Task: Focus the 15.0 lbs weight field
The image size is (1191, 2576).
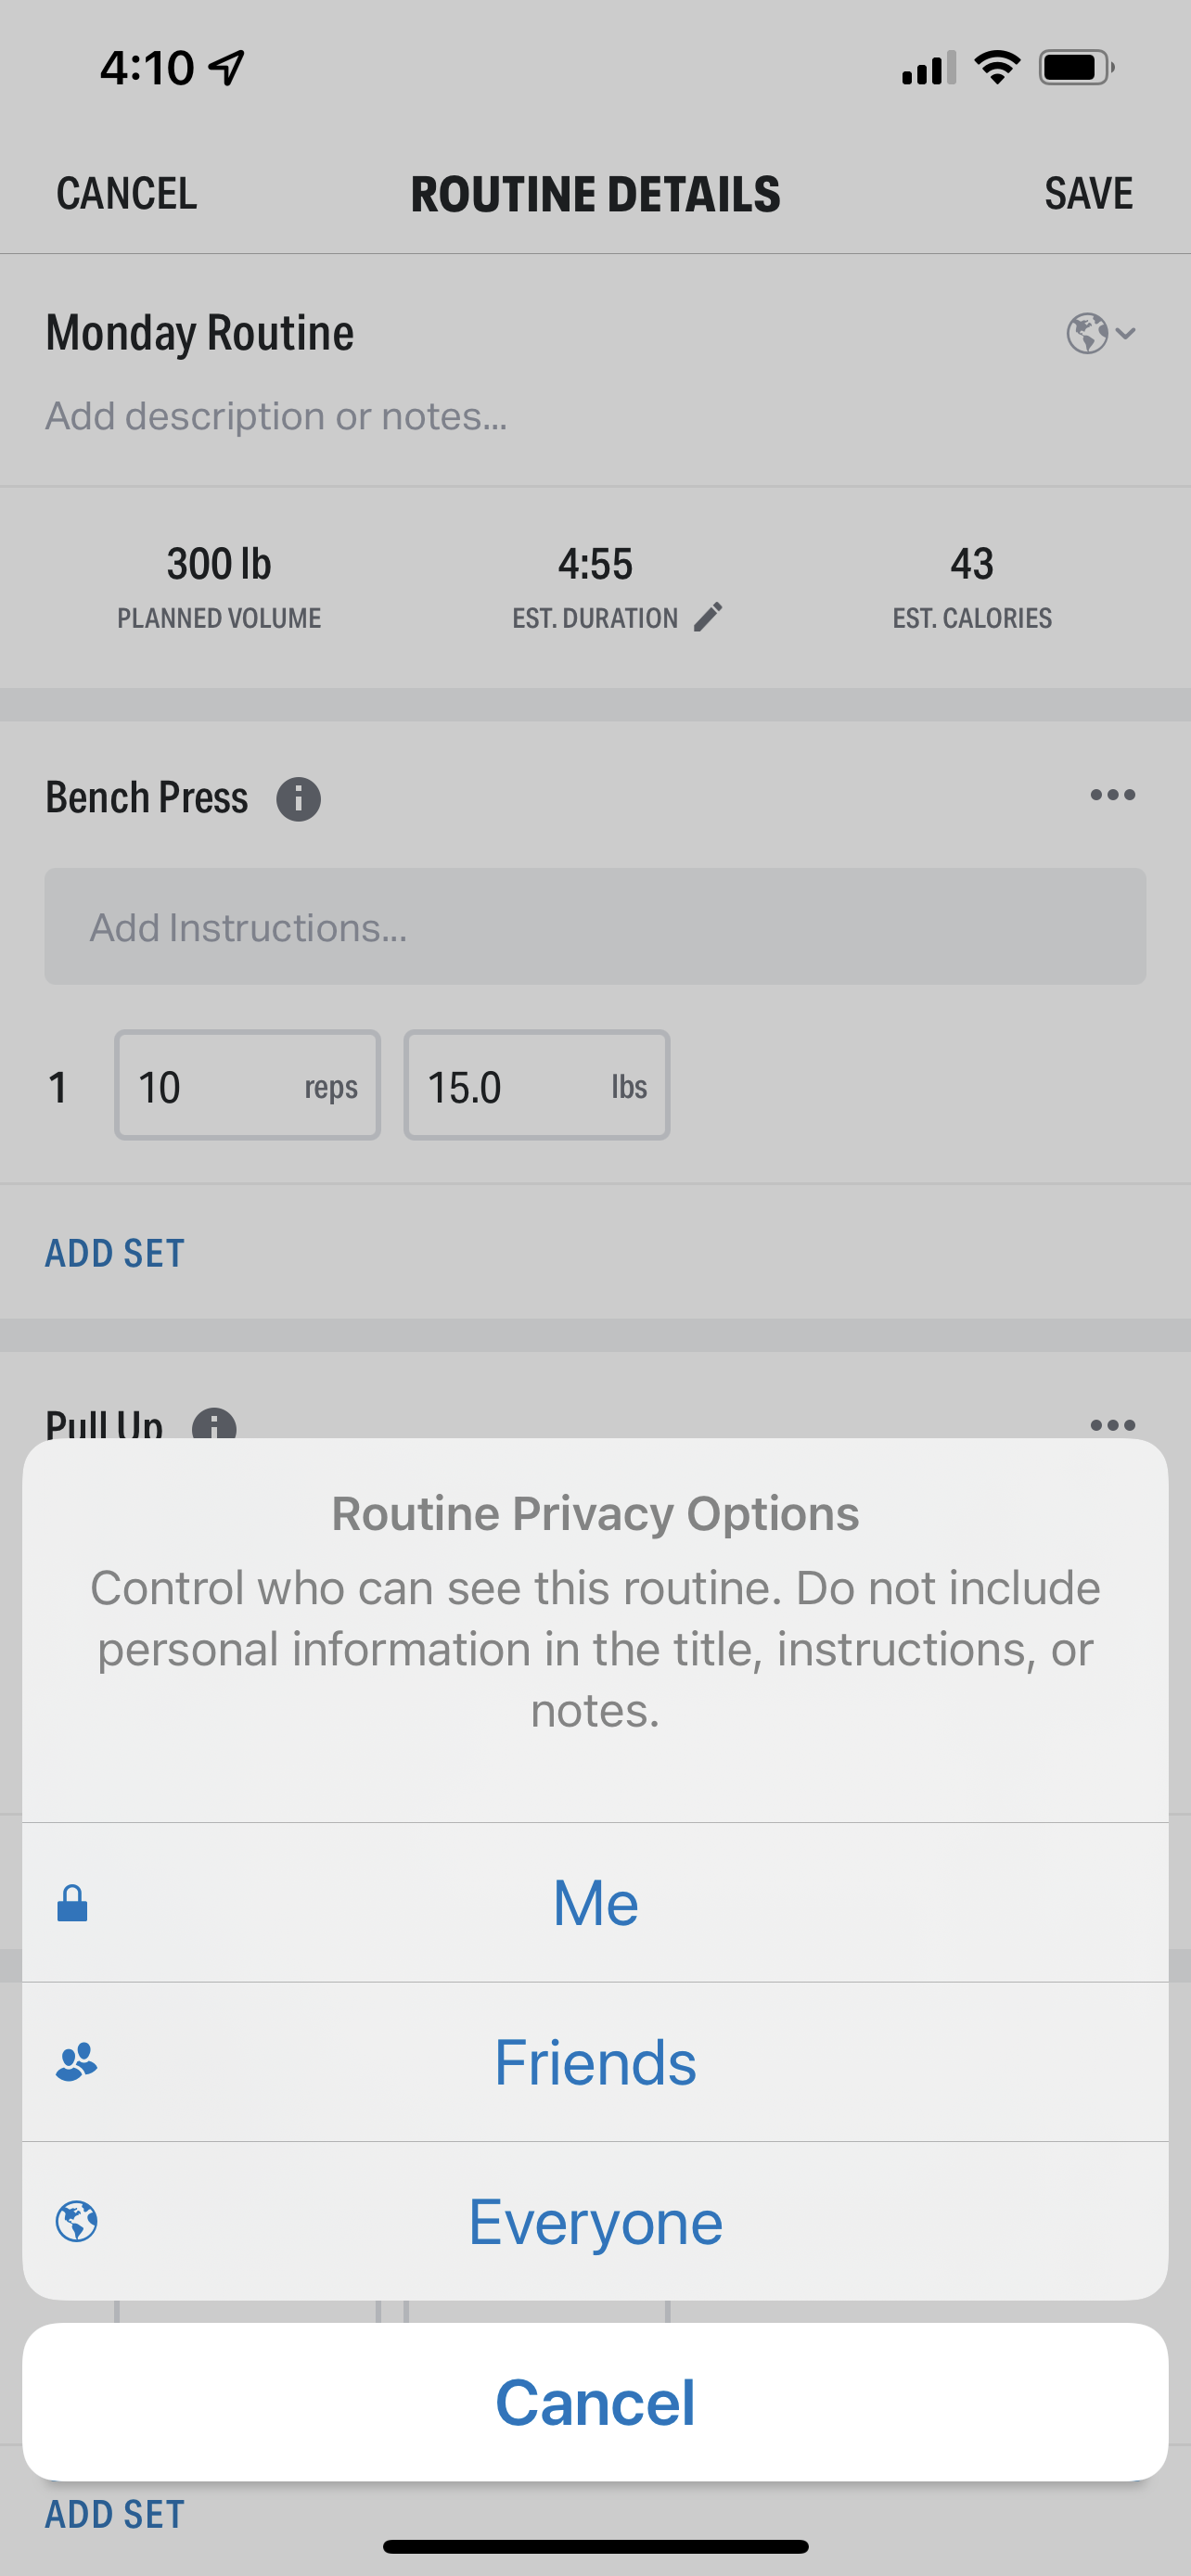Action: 537,1085
